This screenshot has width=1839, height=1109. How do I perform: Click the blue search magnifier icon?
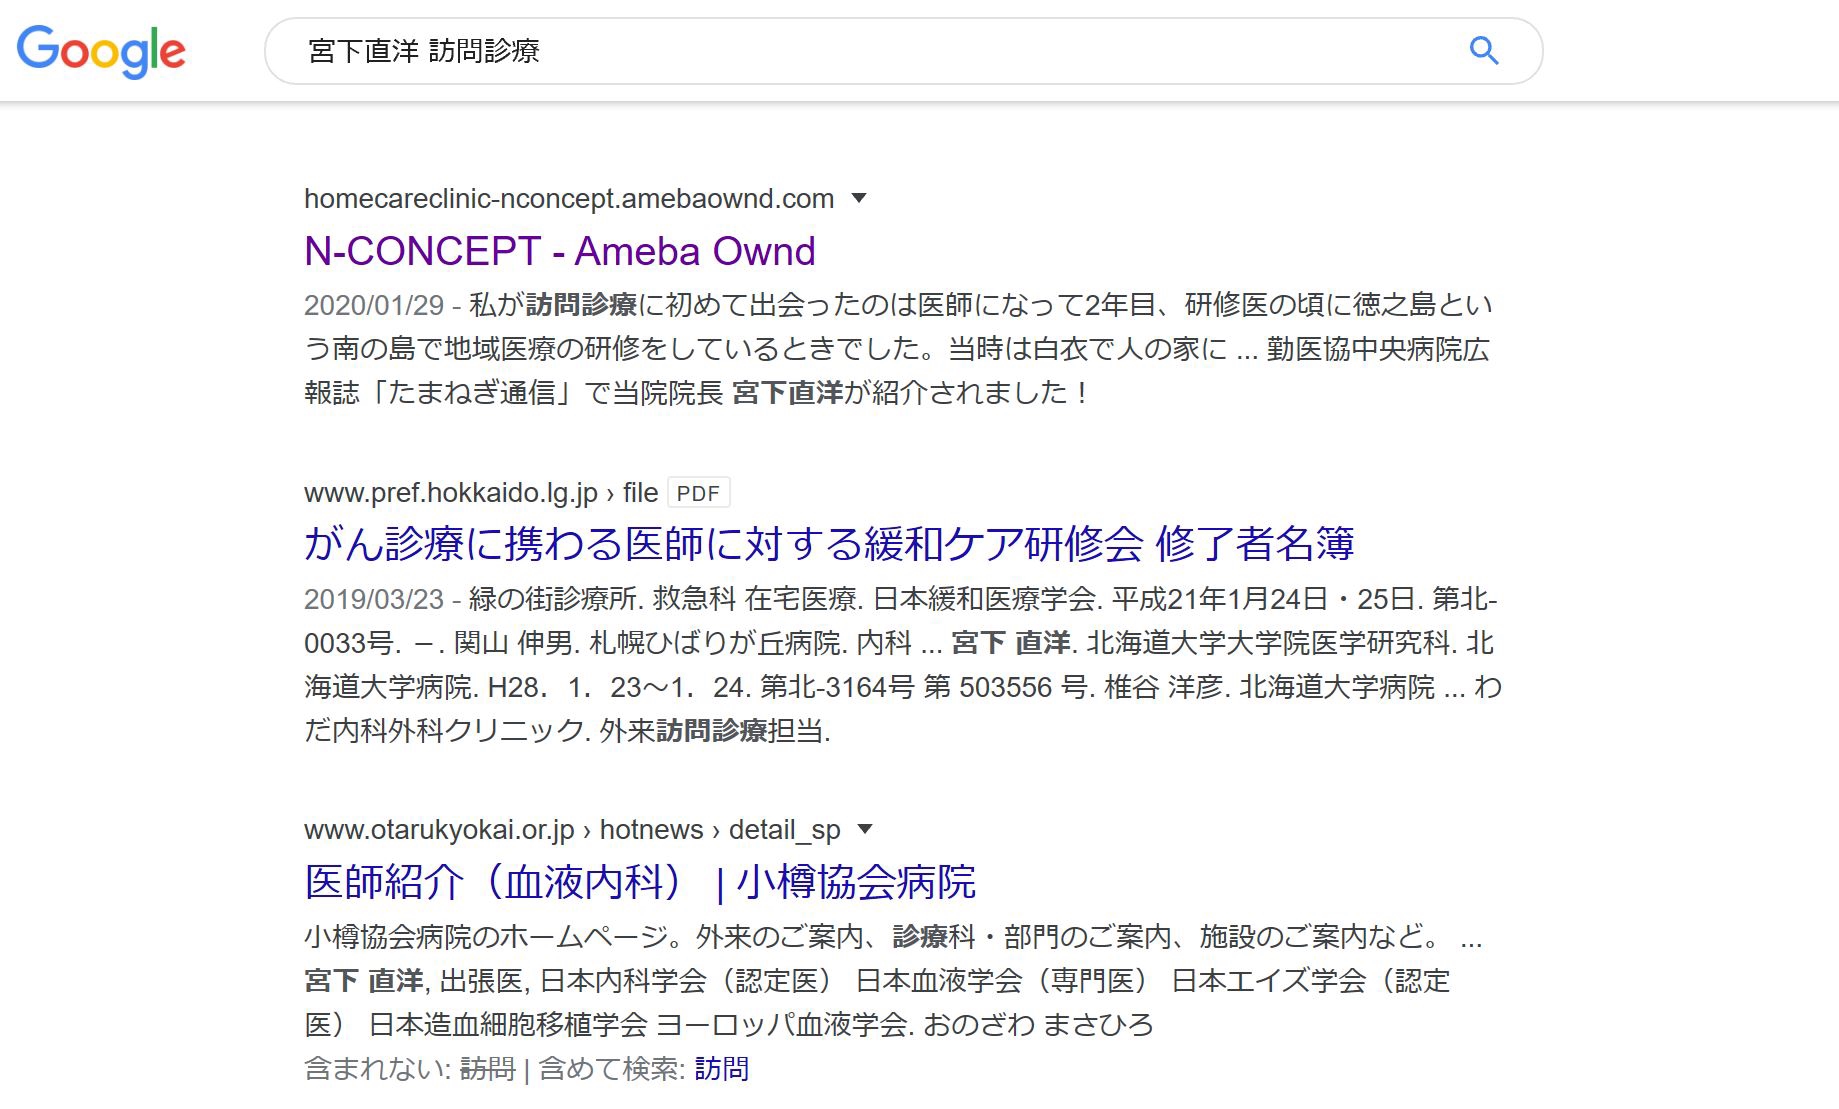coord(1484,50)
